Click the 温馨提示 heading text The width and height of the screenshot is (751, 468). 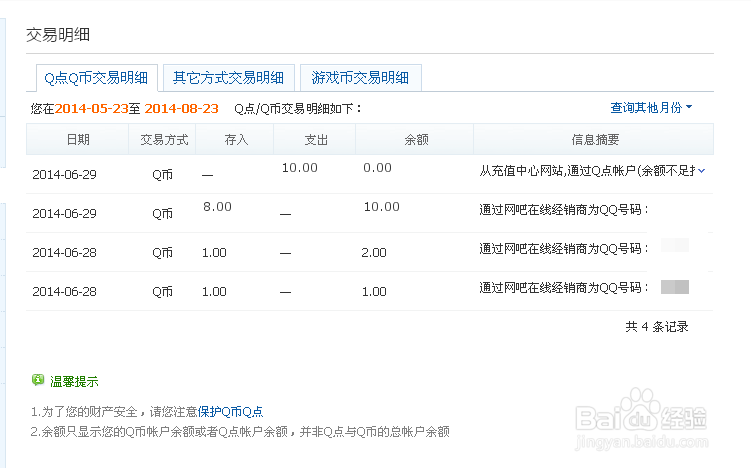click(x=74, y=381)
